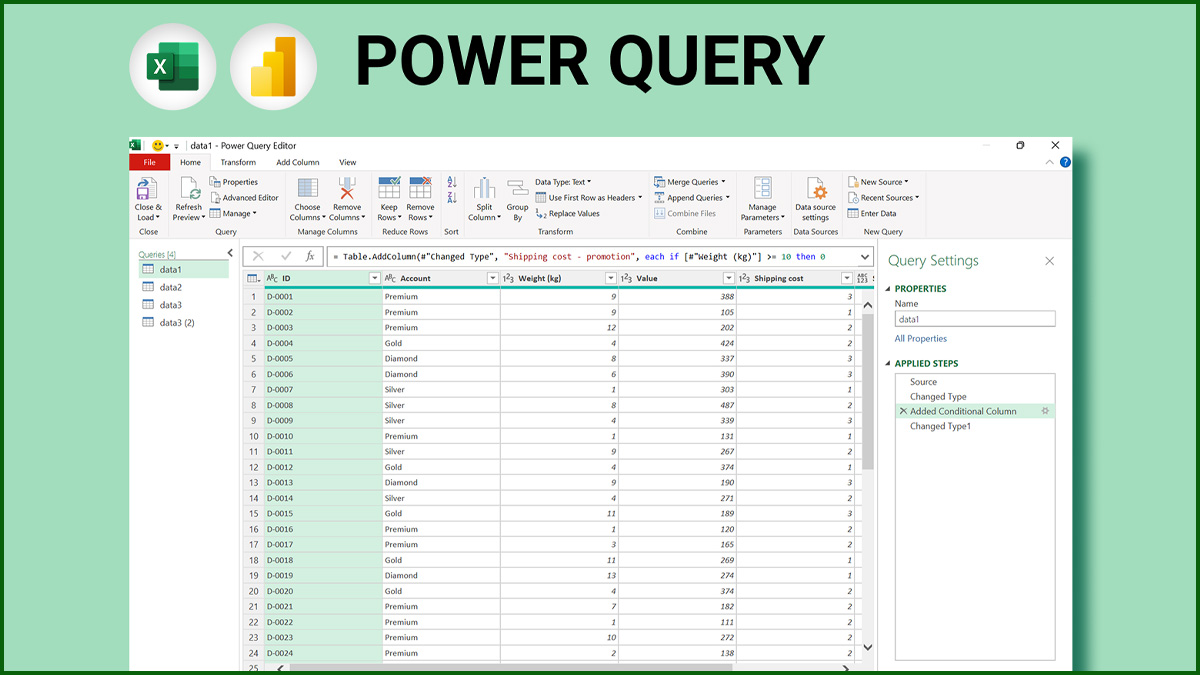
Task: Open the File menu
Action: 149,161
